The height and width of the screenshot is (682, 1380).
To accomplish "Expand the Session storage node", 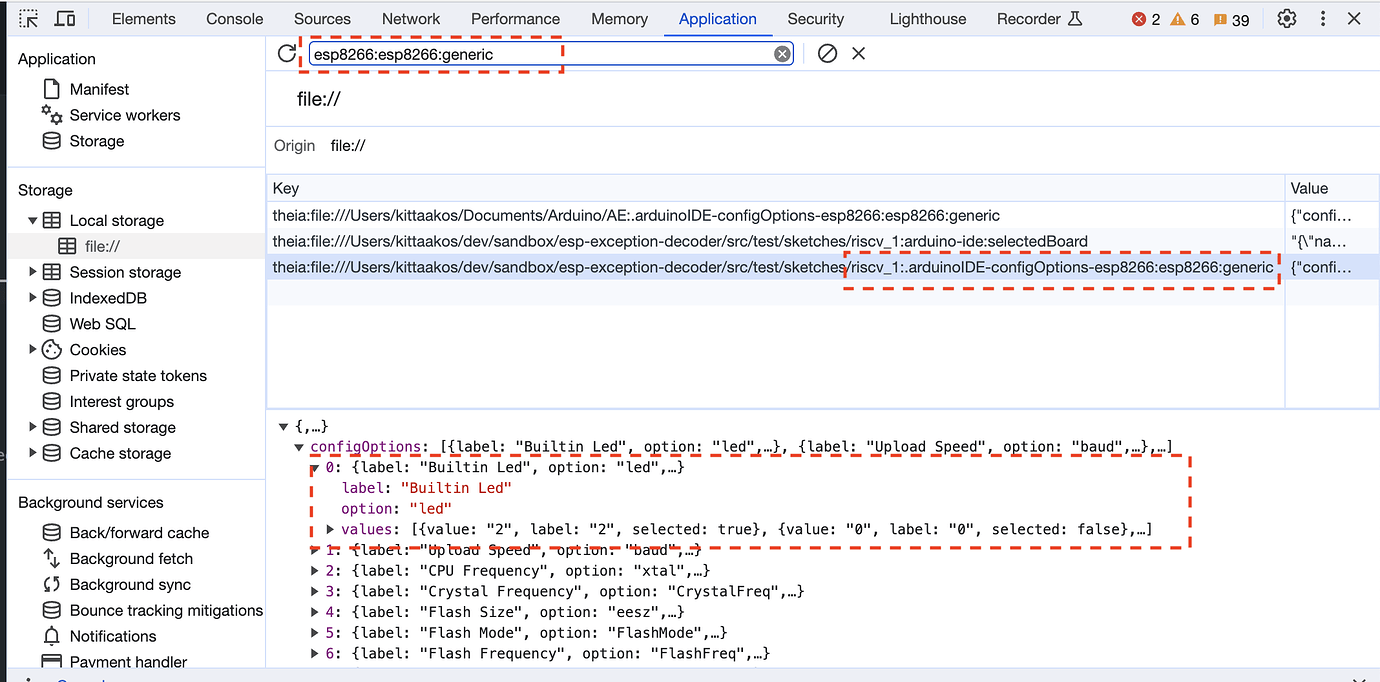I will pyautogui.click(x=31, y=272).
